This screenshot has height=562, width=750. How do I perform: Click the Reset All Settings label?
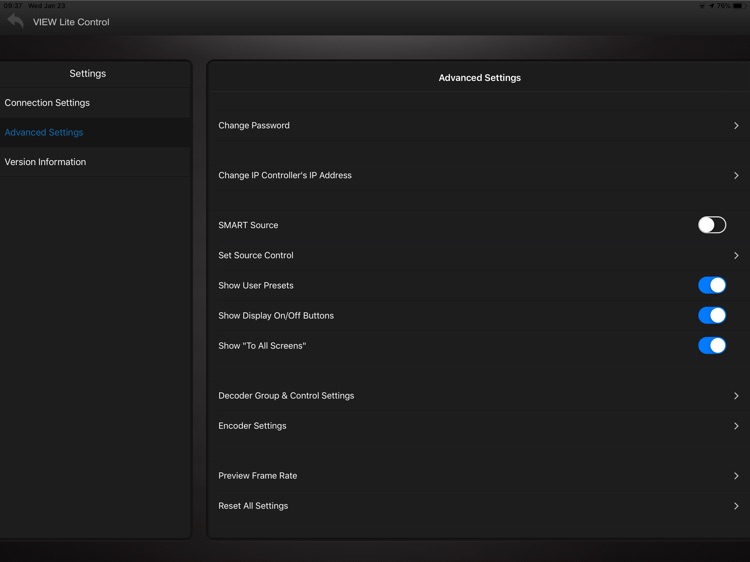[253, 506]
